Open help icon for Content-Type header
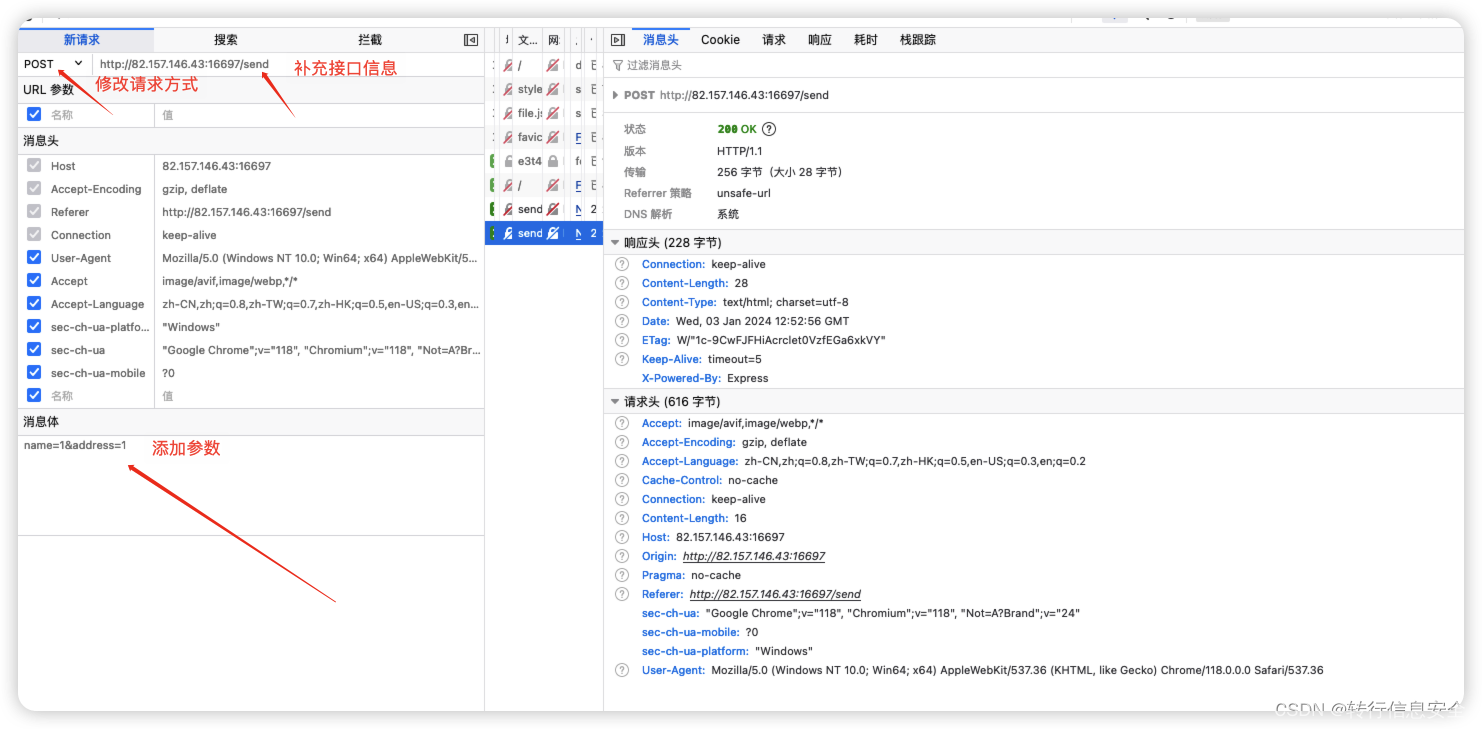1482x729 pixels. pyautogui.click(x=622, y=302)
